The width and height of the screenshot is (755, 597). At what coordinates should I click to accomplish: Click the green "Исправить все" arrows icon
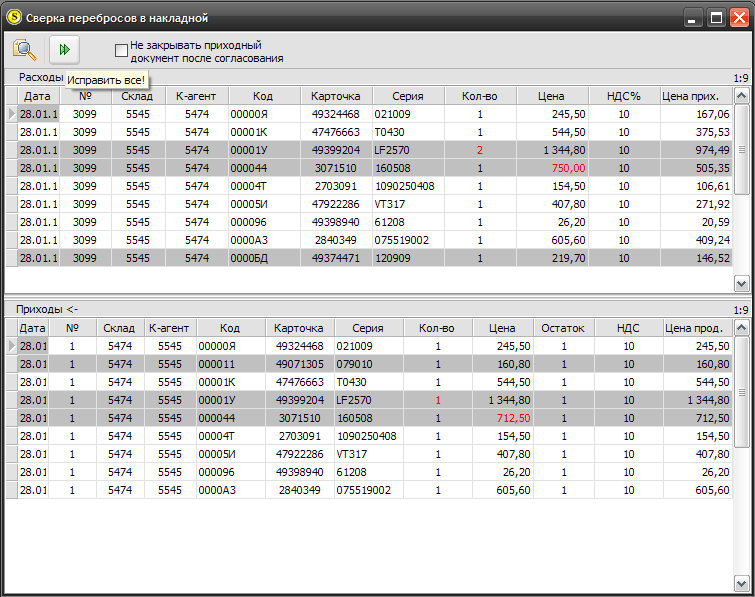point(65,50)
